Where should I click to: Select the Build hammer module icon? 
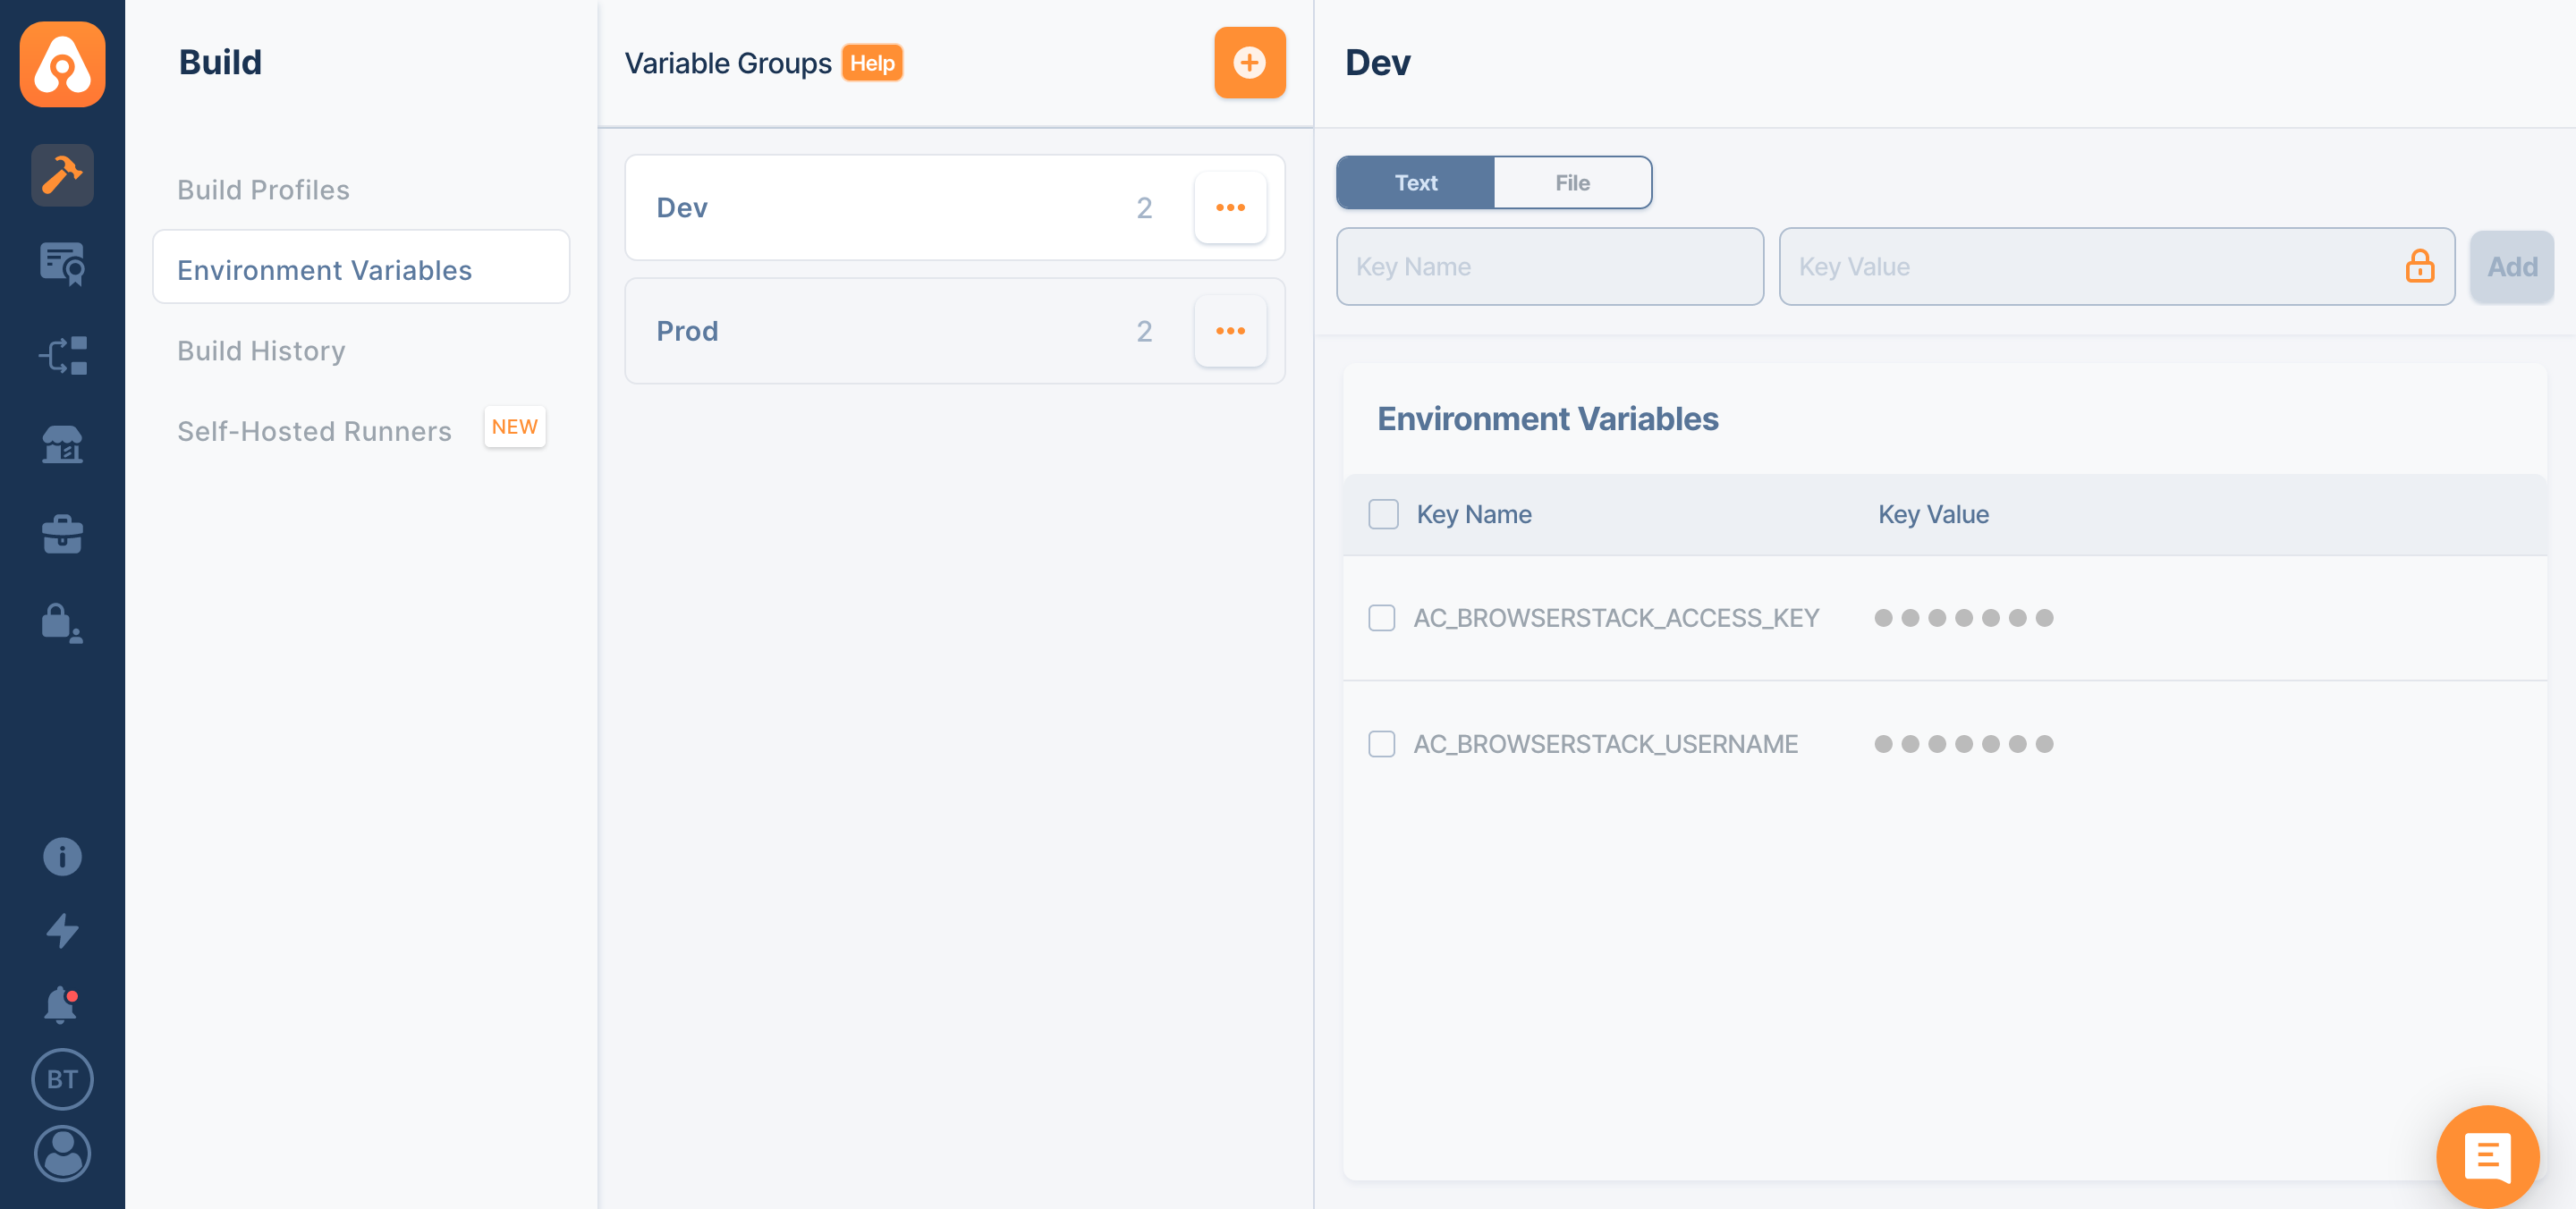point(62,175)
